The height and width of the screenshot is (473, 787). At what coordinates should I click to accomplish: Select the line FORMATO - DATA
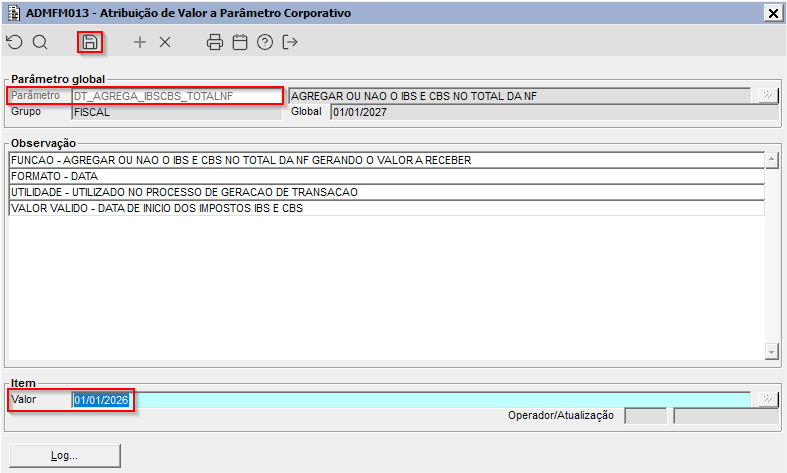coord(386,176)
